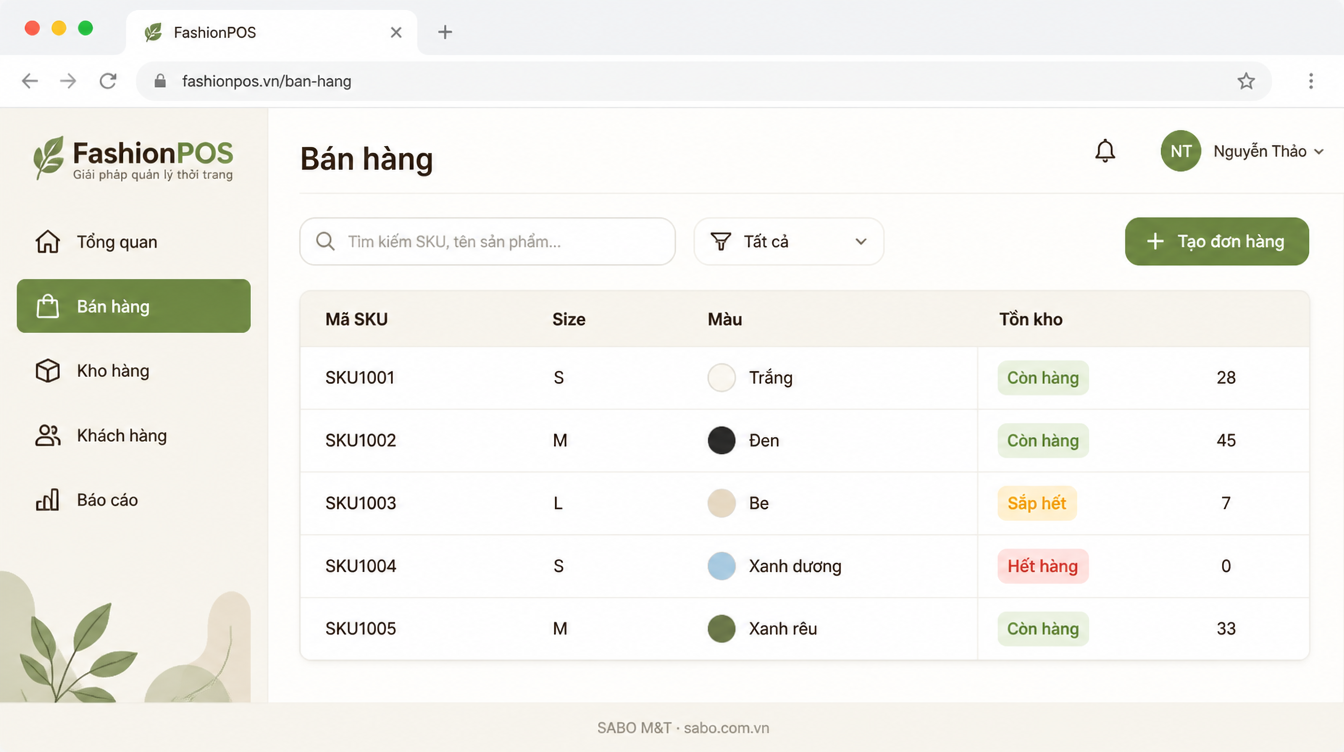Select the SKU1001 cell

(x=360, y=378)
